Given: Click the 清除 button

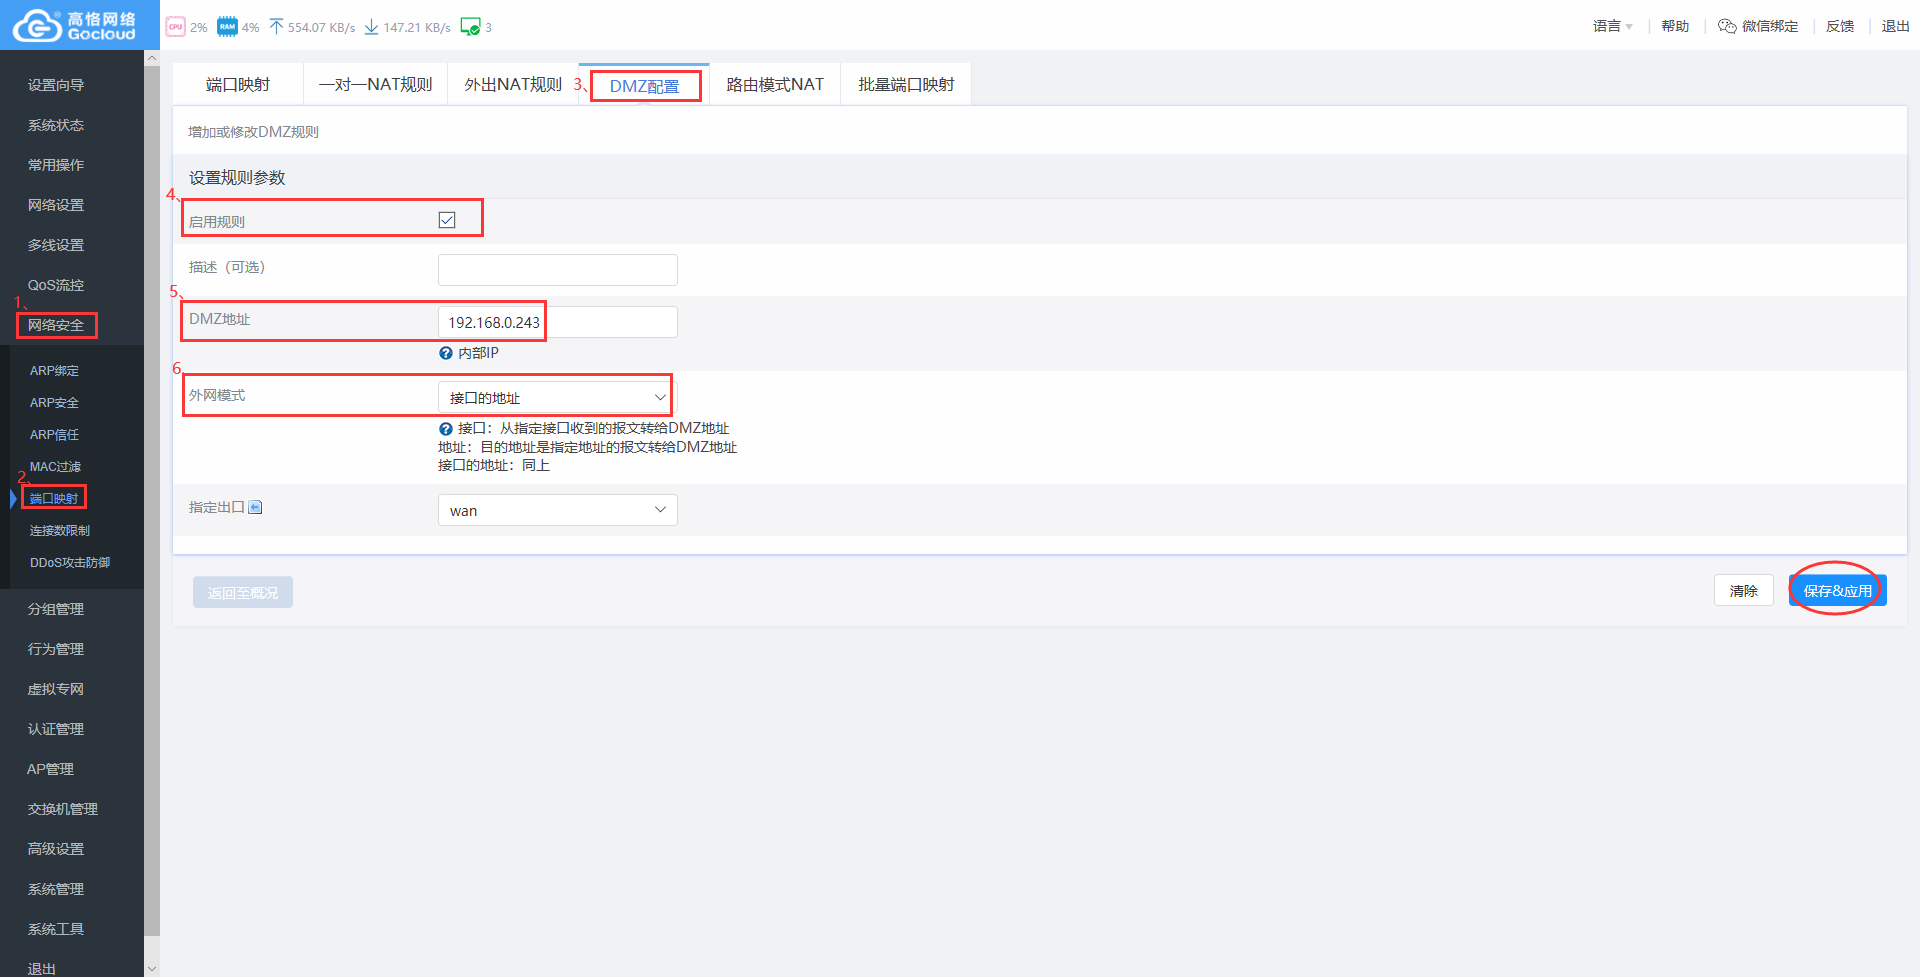Looking at the screenshot, I should (x=1743, y=591).
